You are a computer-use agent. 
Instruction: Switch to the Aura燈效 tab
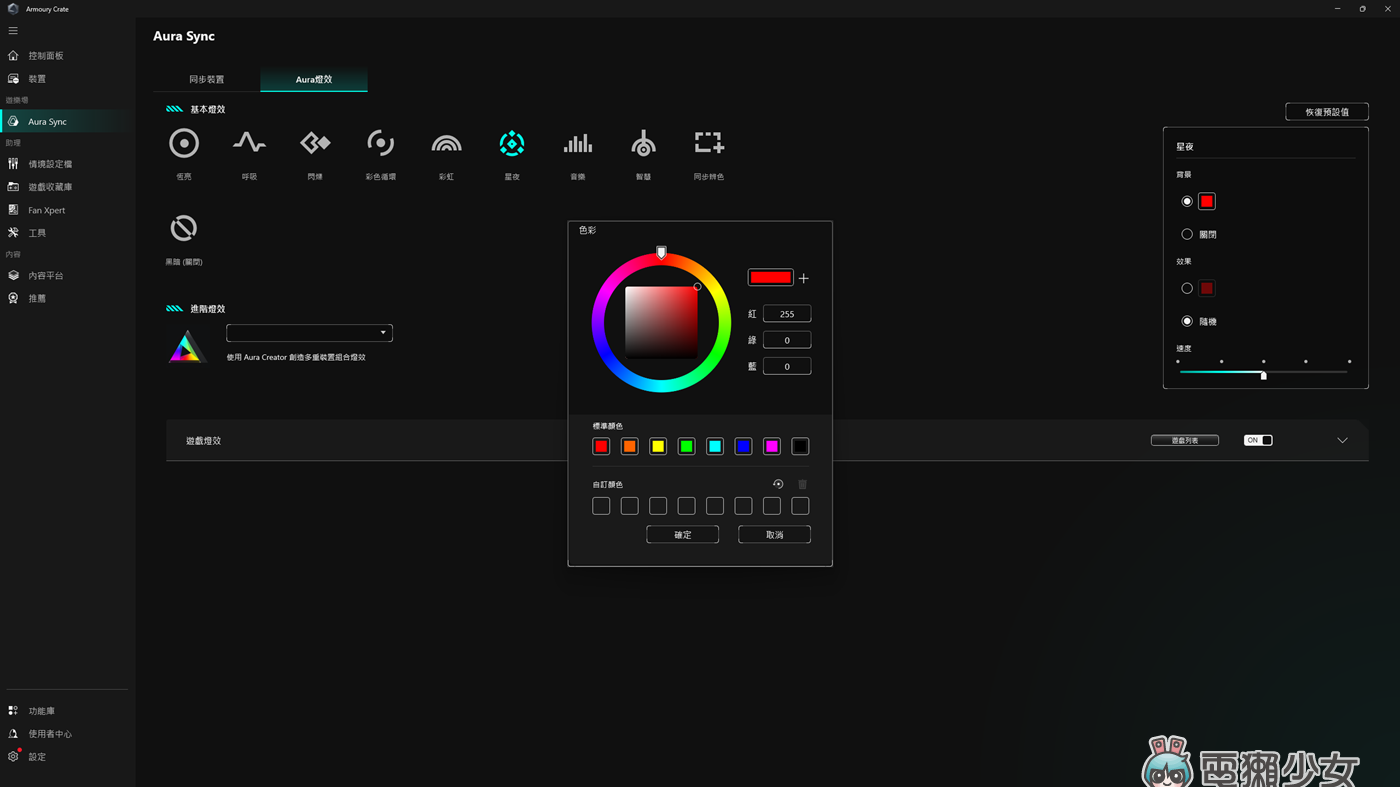click(x=314, y=79)
